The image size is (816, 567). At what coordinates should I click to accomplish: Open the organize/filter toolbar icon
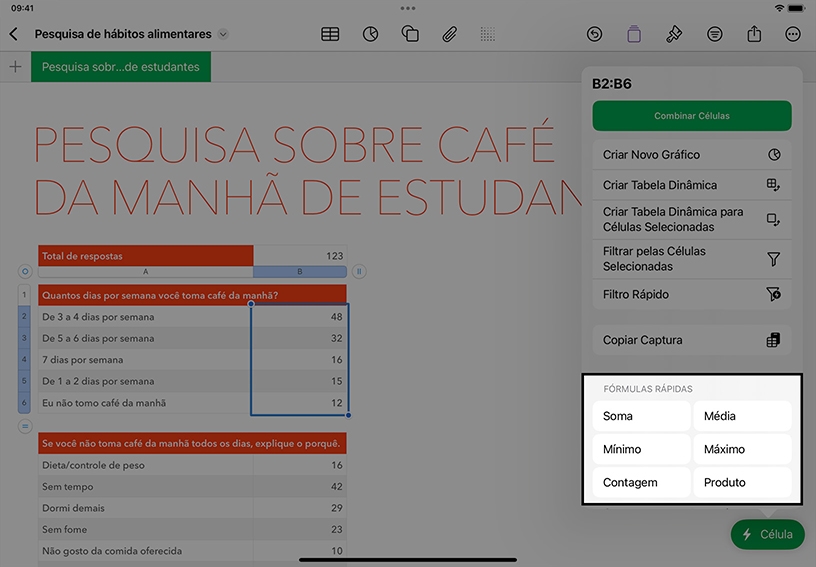(x=715, y=34)
